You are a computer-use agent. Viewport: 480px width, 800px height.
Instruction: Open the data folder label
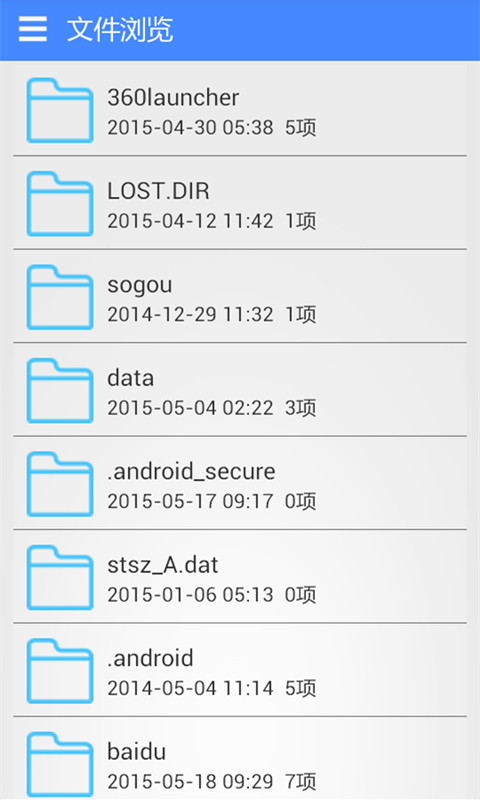tap(131, 378)
